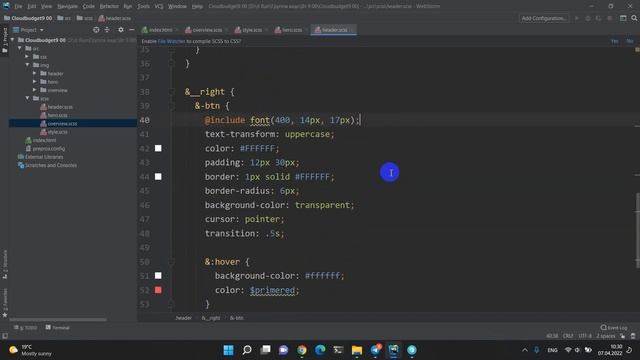
Task: Open the Windows Start menu
Action: [229, 350]
